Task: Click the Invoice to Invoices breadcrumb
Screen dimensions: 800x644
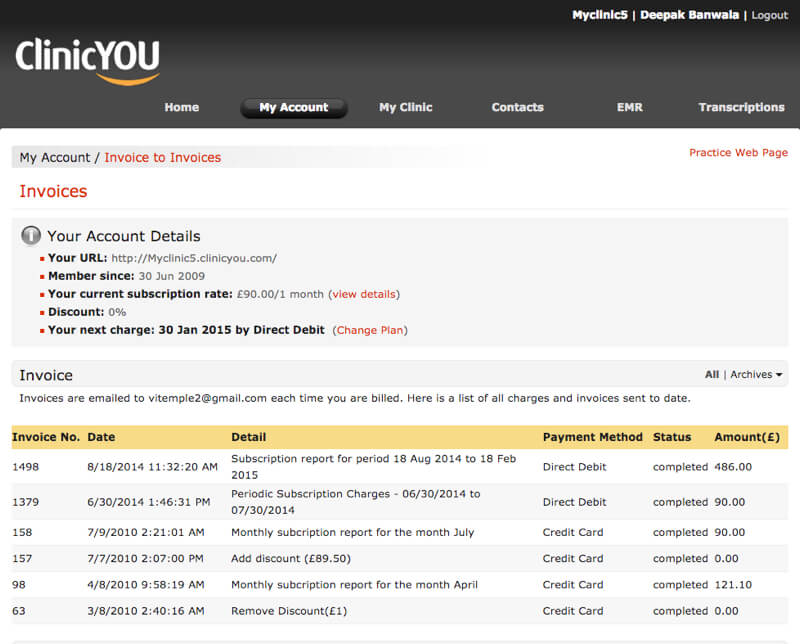Action: [163, 158]
